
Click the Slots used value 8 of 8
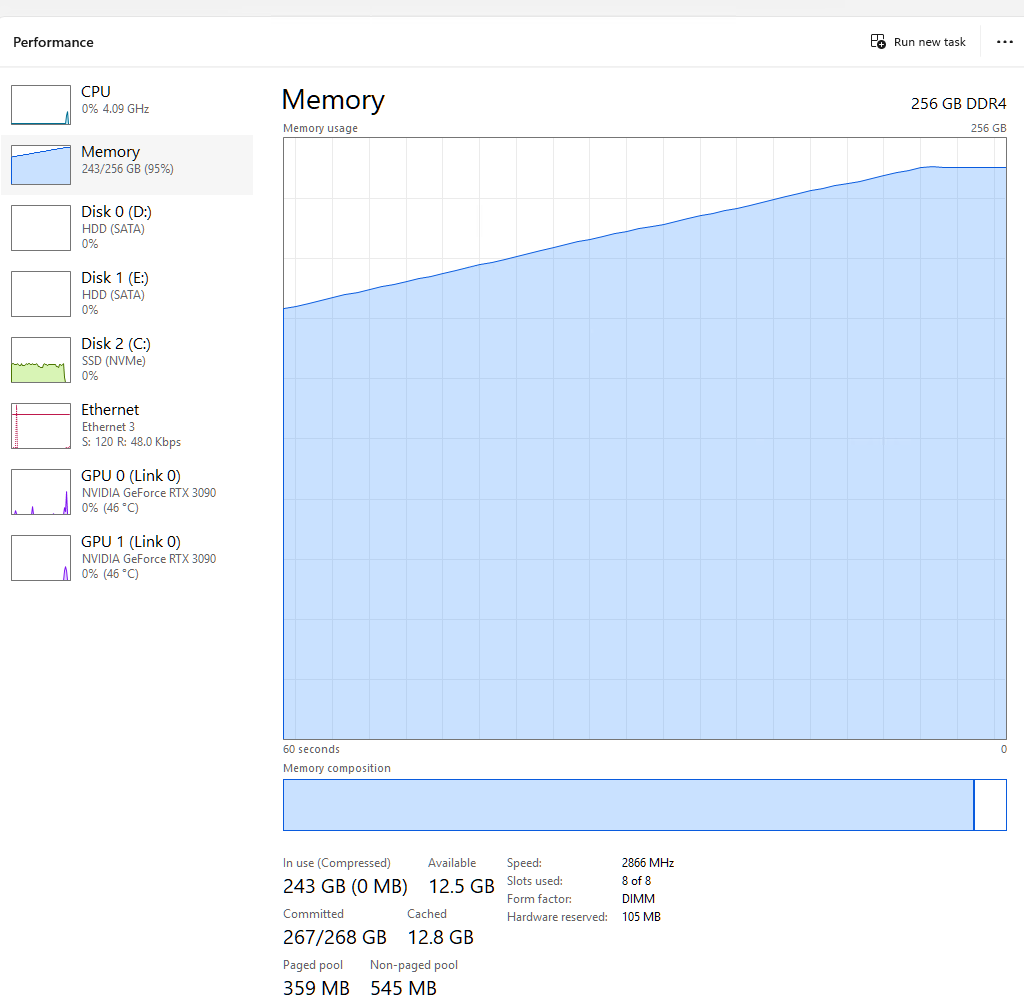636,881
